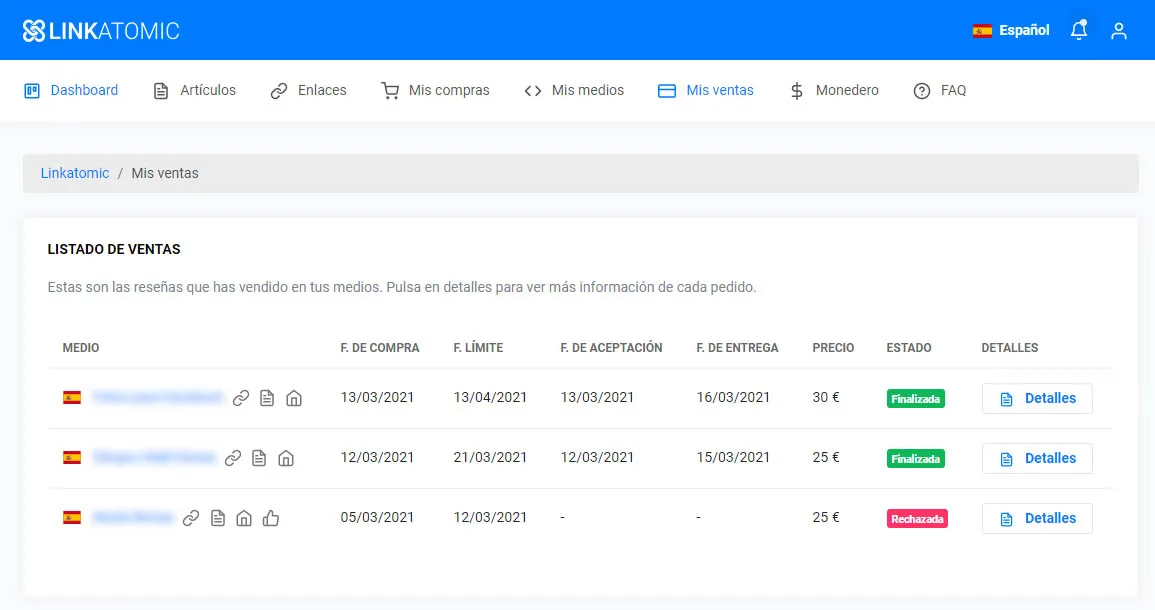
Task: Click the Linkatomic breadcrumb link
Action: (x=74, y=172)
